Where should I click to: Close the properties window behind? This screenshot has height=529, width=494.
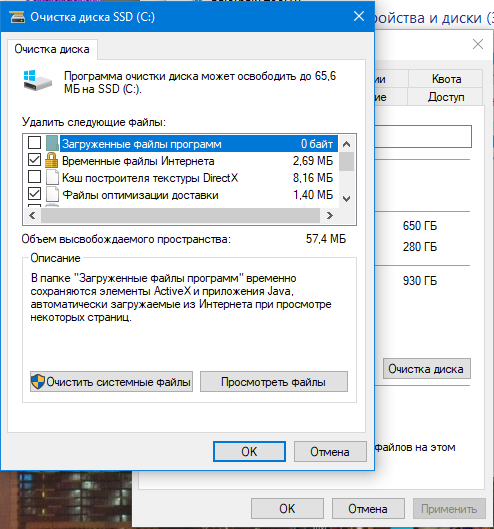478,44
